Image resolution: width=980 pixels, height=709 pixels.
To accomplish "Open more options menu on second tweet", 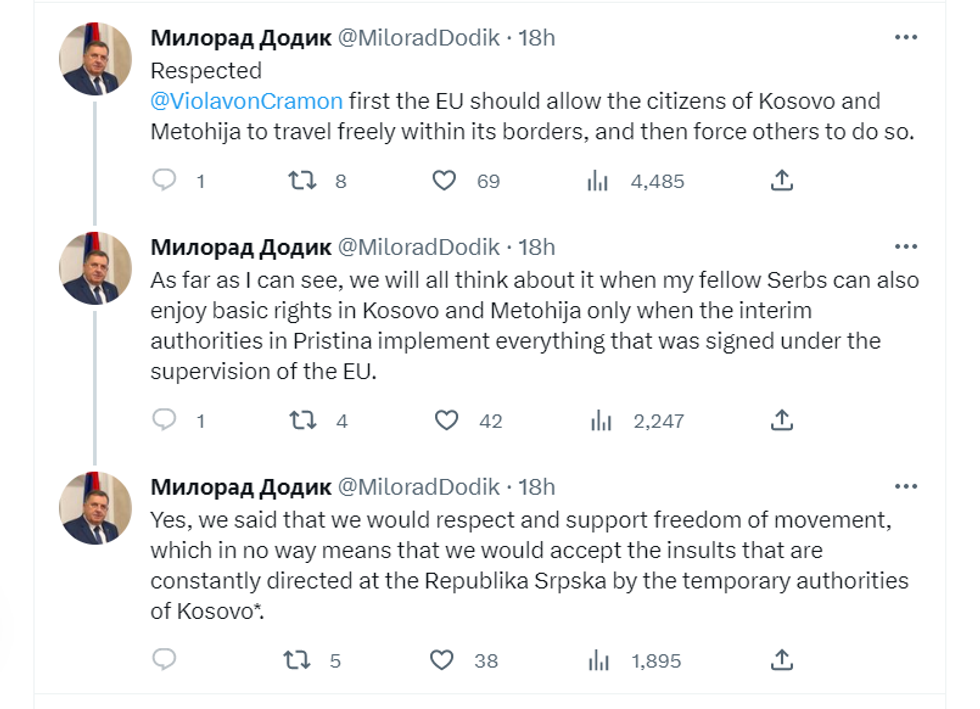I will pos(905,247).
